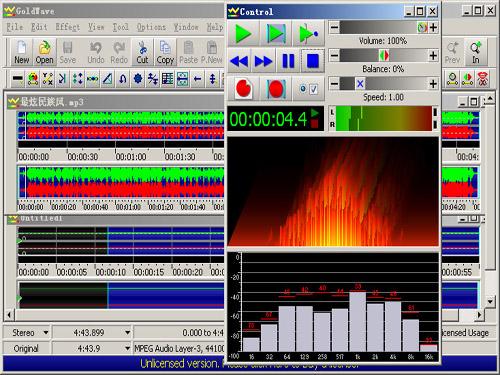Click the grid table effect icon

[167, 79]
